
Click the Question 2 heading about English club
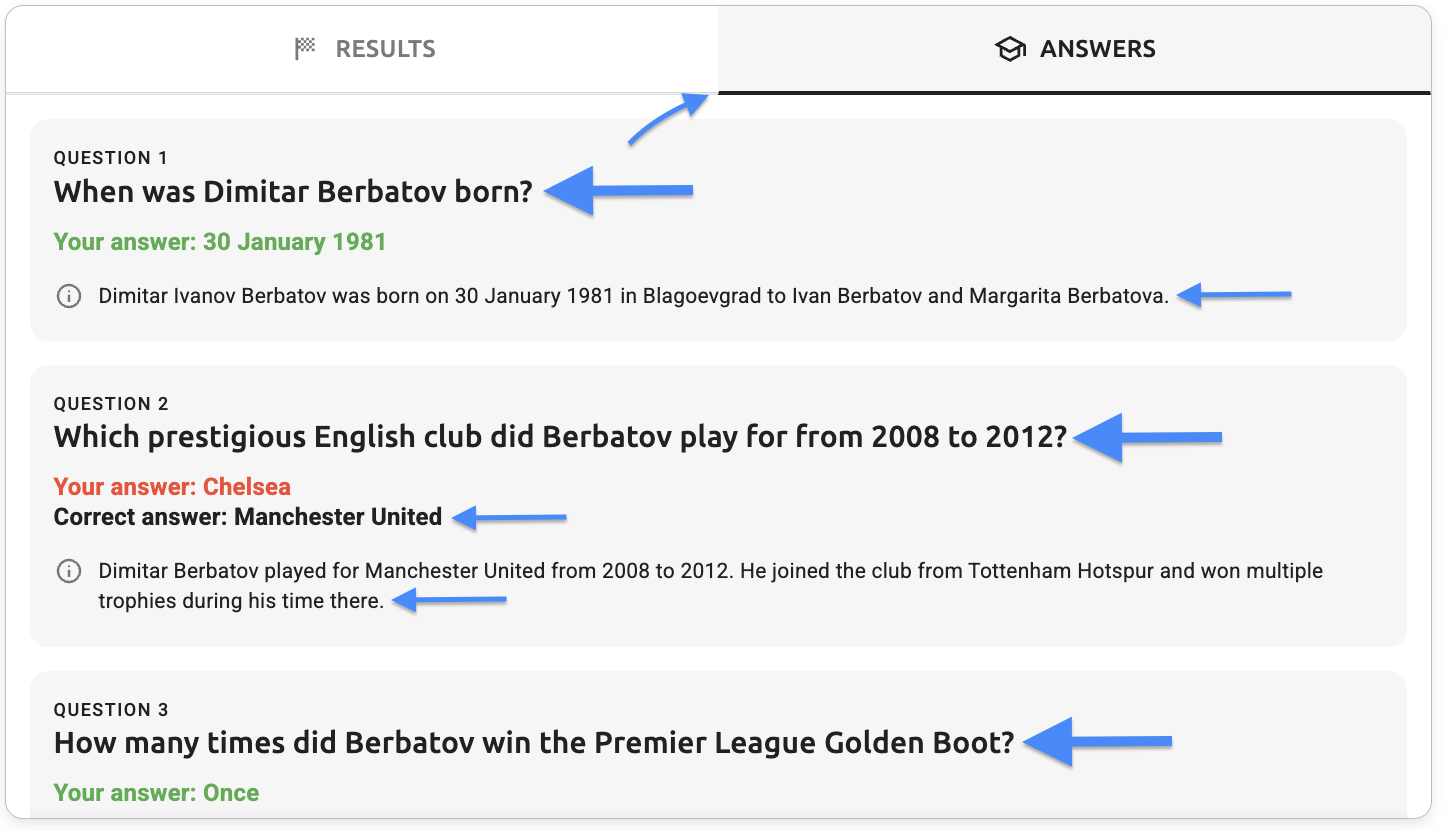click(560, 437)
